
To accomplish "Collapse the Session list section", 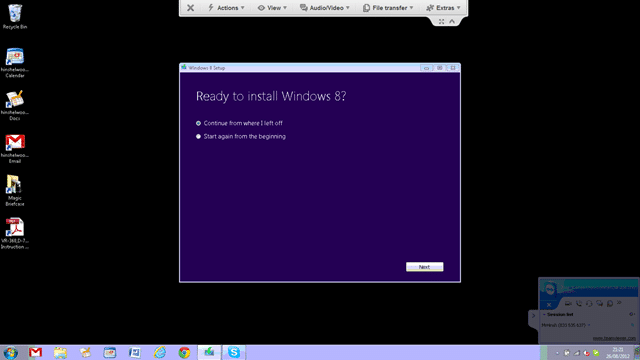I will pos(544,315).
